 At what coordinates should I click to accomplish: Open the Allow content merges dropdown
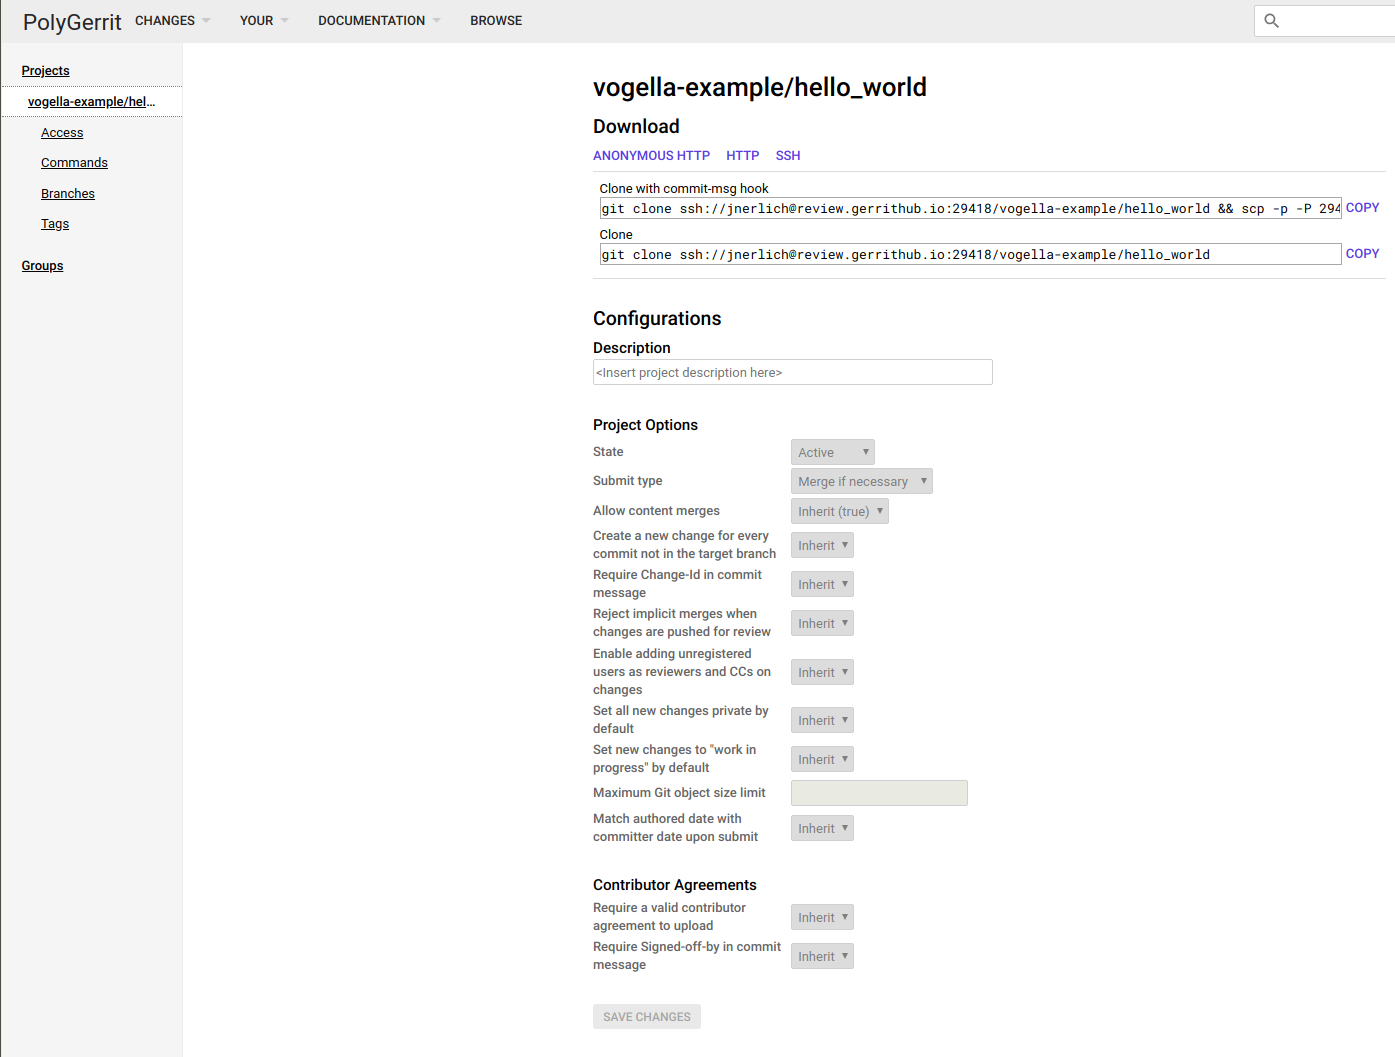coord(839,512)
